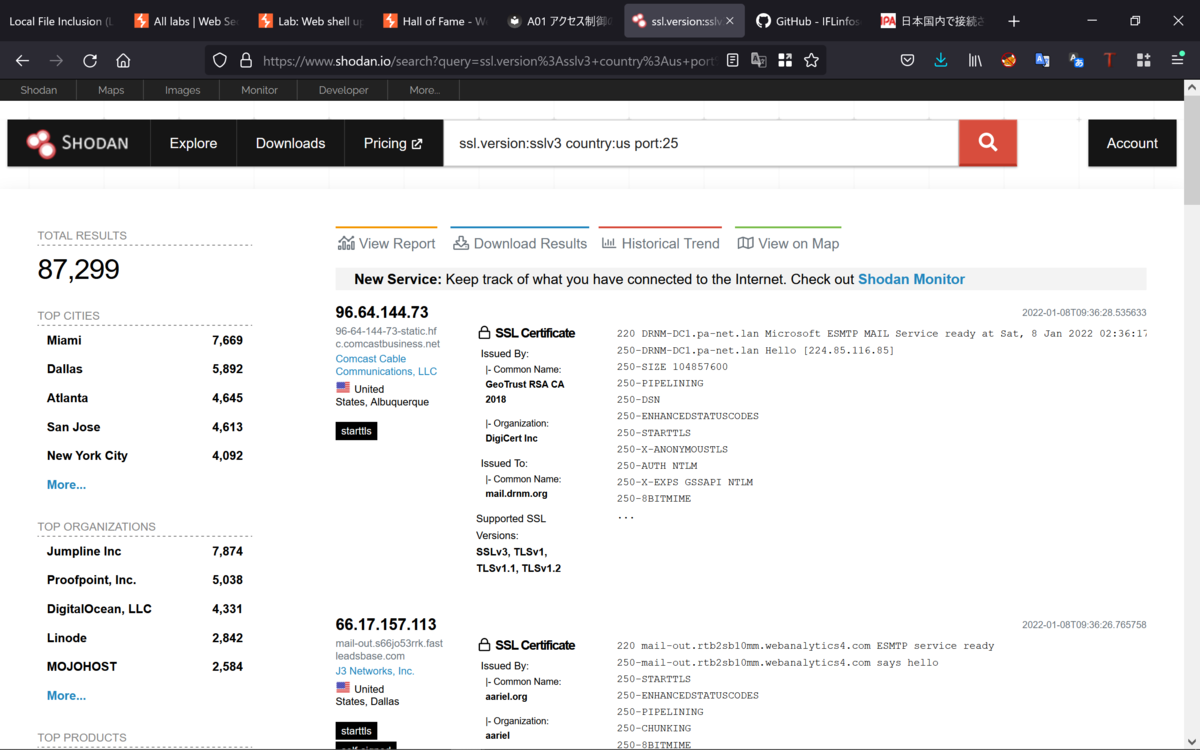Click J3 Networks, Inc. link

click(x=375, y=671)
